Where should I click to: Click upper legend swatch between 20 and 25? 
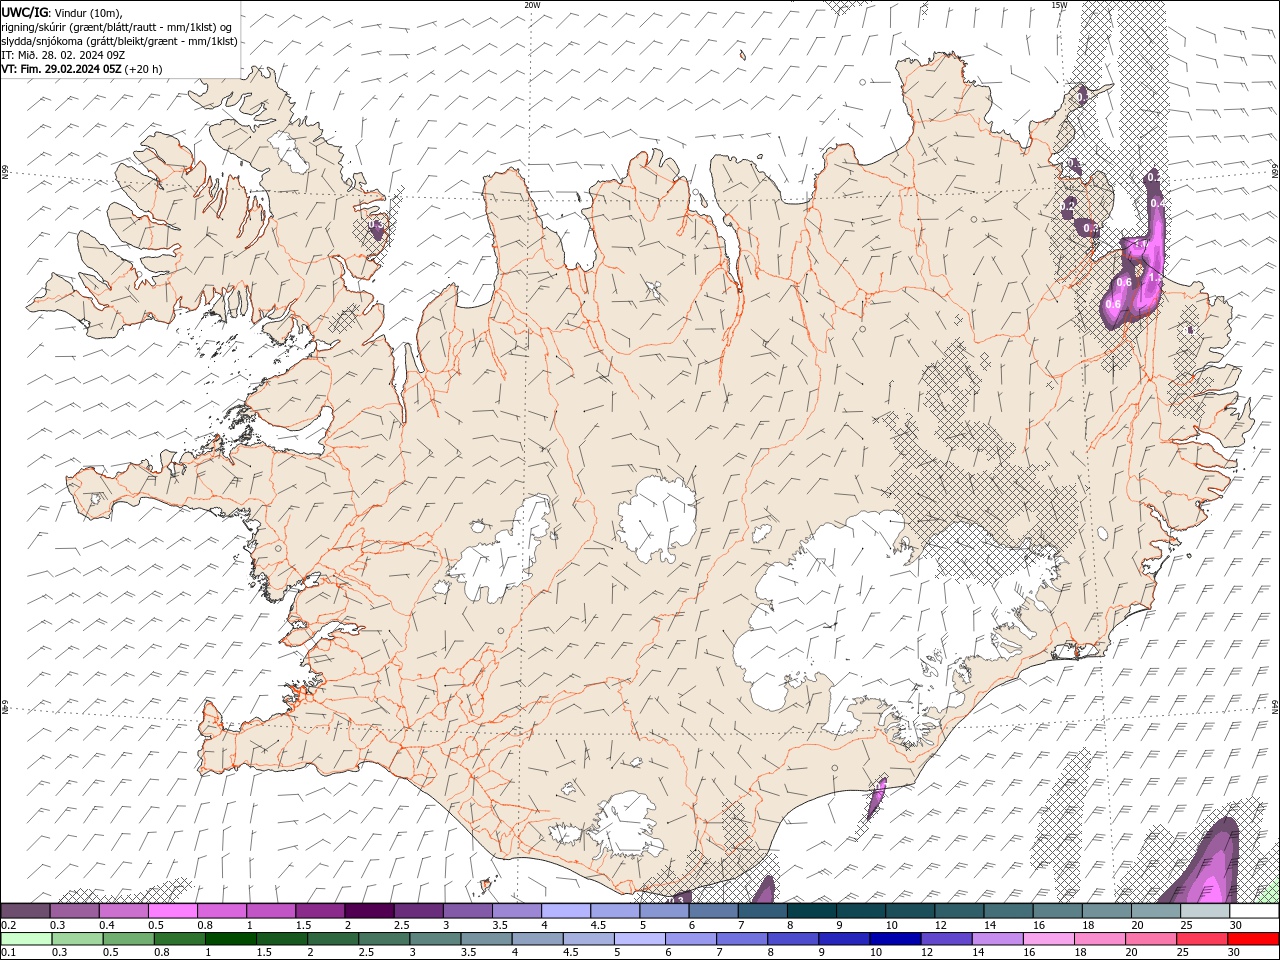click(x=1157, y=911)
